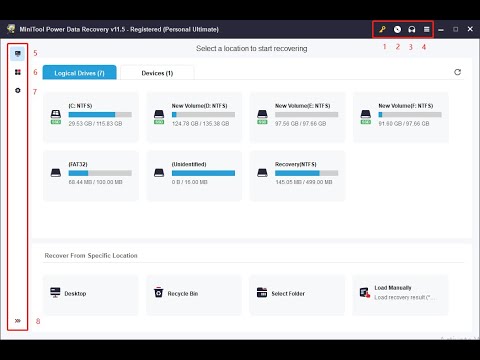The image size is (480, 360).
Task: Click the Unidentified partition usage bar
Action: (203, 173)
